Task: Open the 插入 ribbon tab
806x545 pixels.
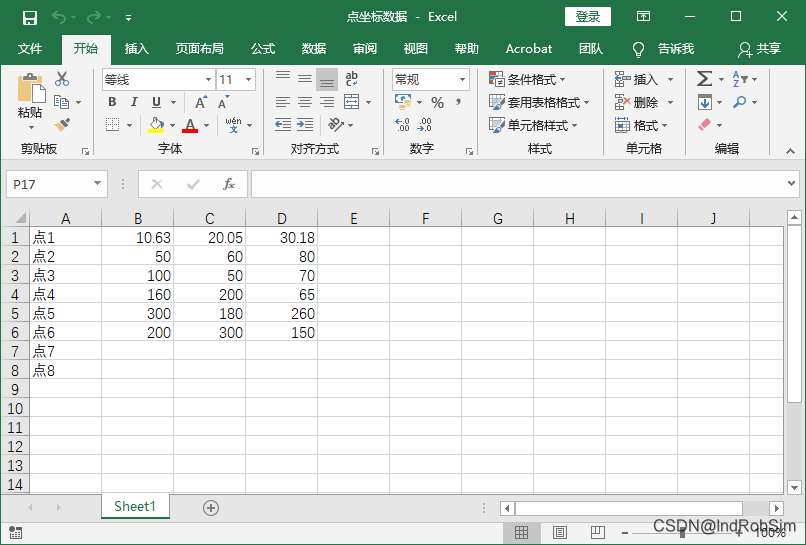Action: [136, 48]
